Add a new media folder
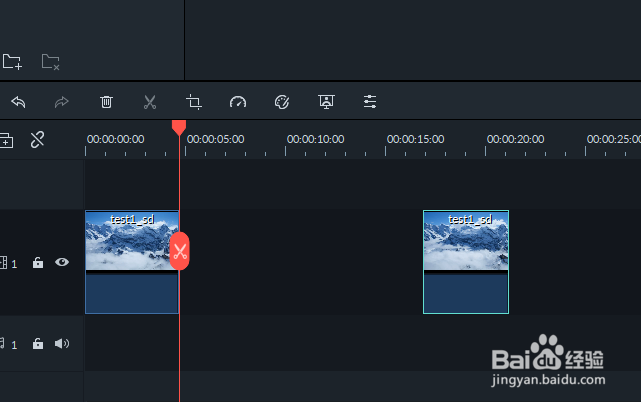Image resolution: width=641 pixels, height=402 pixels. pos(12,62)
